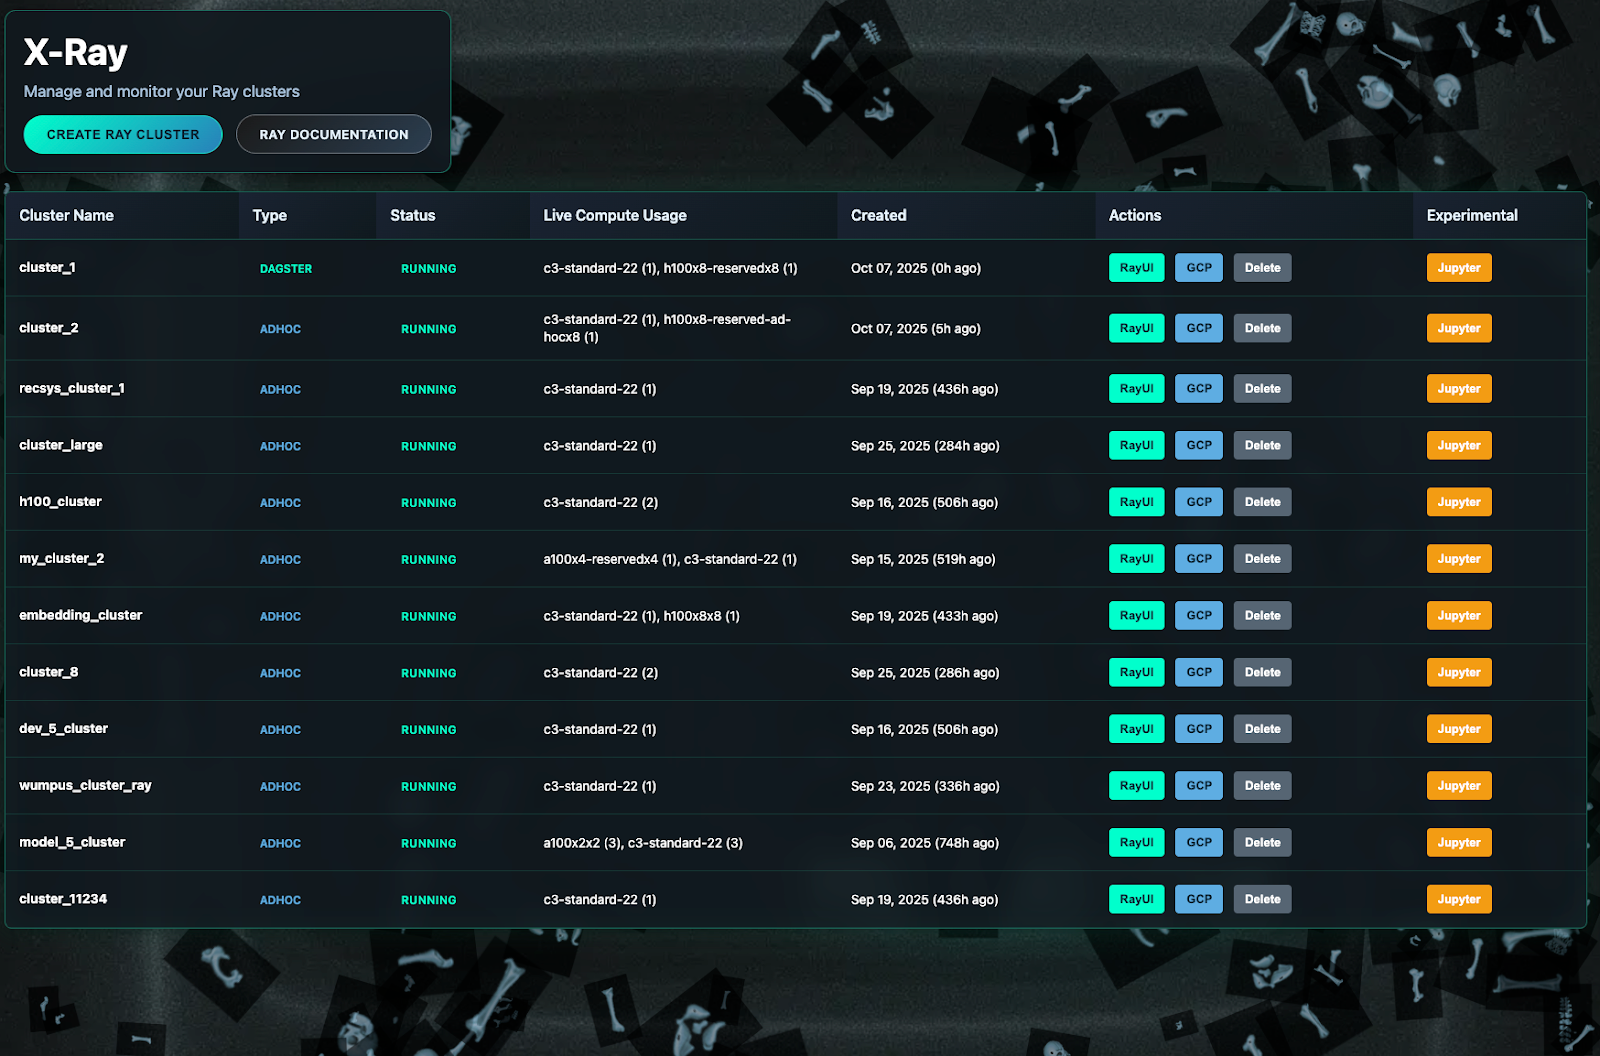The height and width of the screenshot is (1056, 1600).
Task: Click the Cluster Name column header
Action: pos(66,216)
